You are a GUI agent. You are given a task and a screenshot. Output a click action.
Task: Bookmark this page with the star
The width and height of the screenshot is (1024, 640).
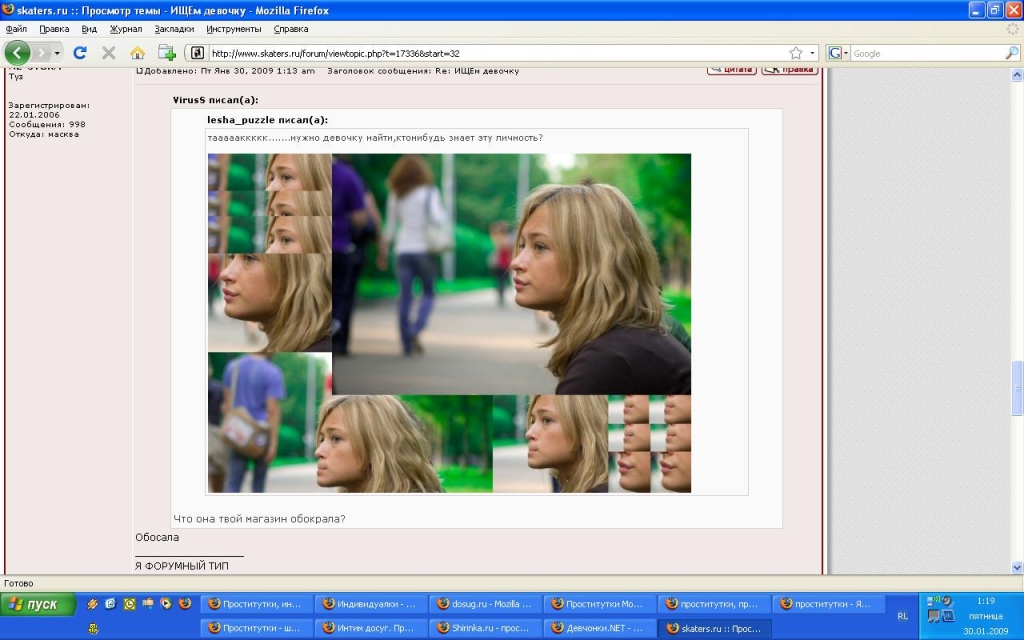795,53
